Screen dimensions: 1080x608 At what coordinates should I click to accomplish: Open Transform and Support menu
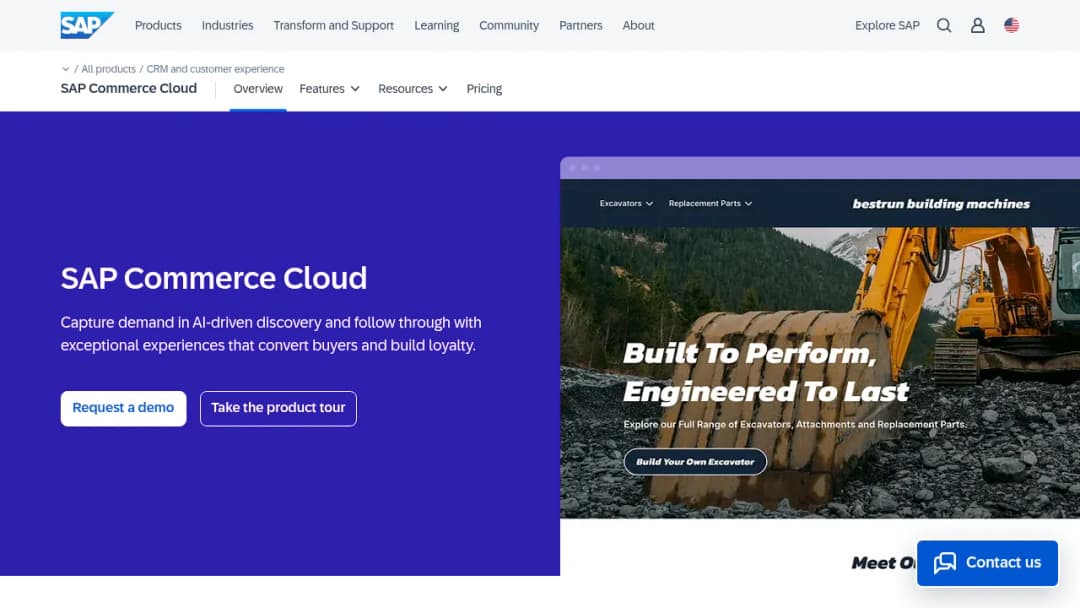pyautogui.click(x=333, y=25)
